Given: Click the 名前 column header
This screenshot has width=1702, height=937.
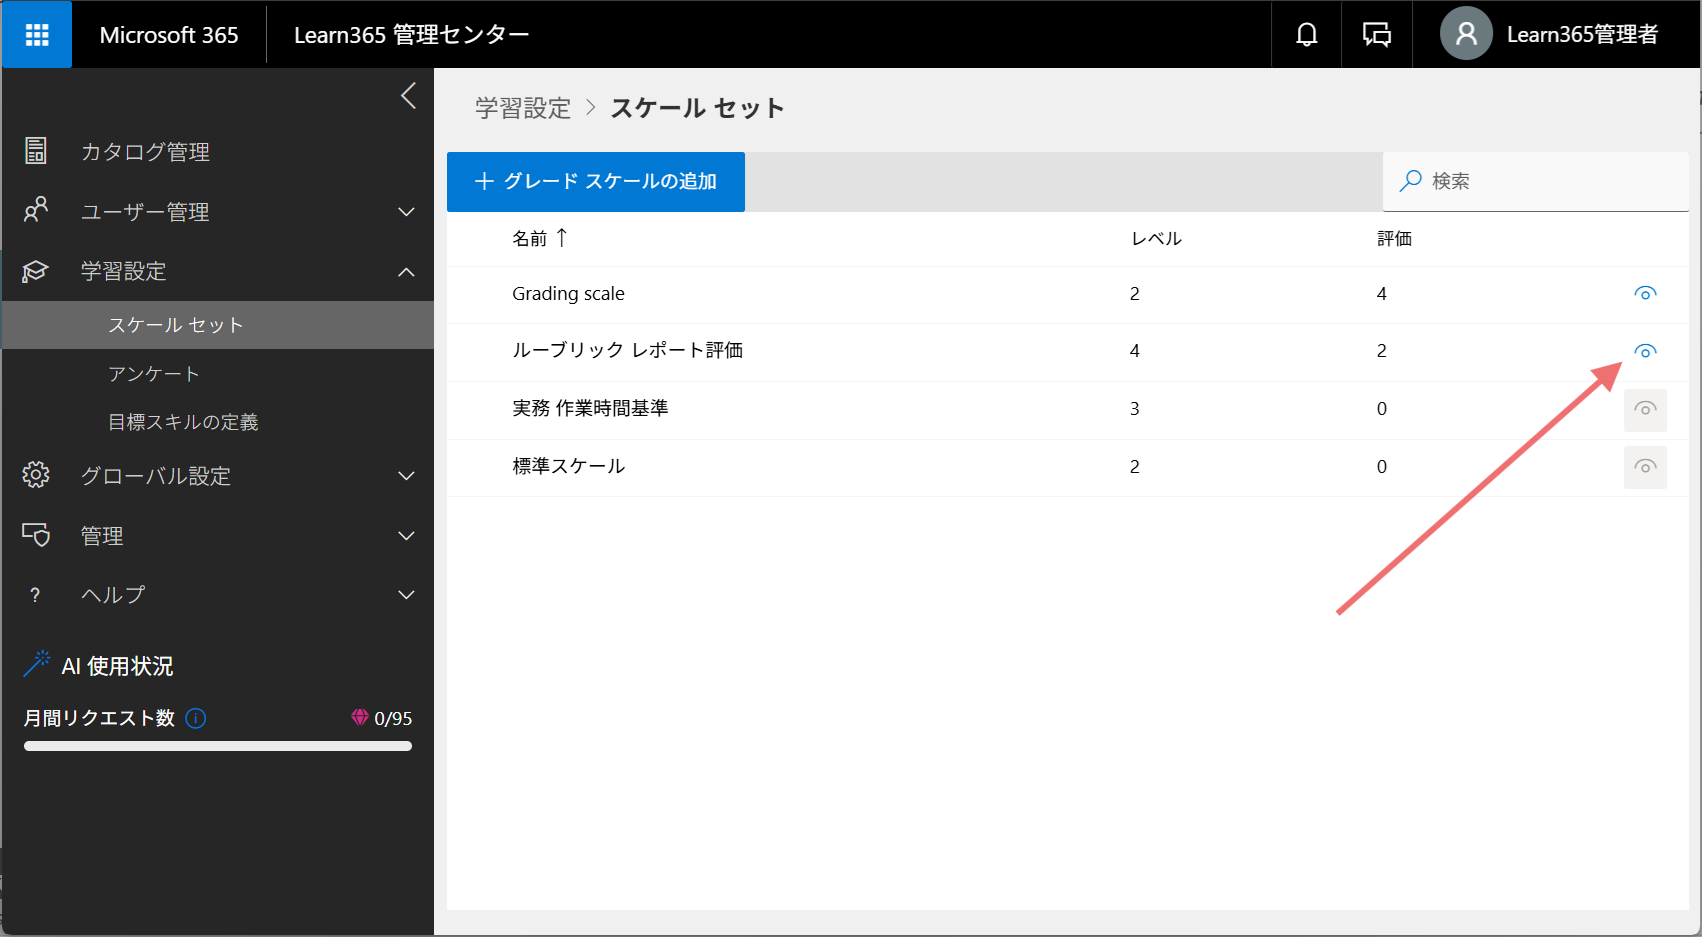Looking at the screenshot, I should 530,238.
